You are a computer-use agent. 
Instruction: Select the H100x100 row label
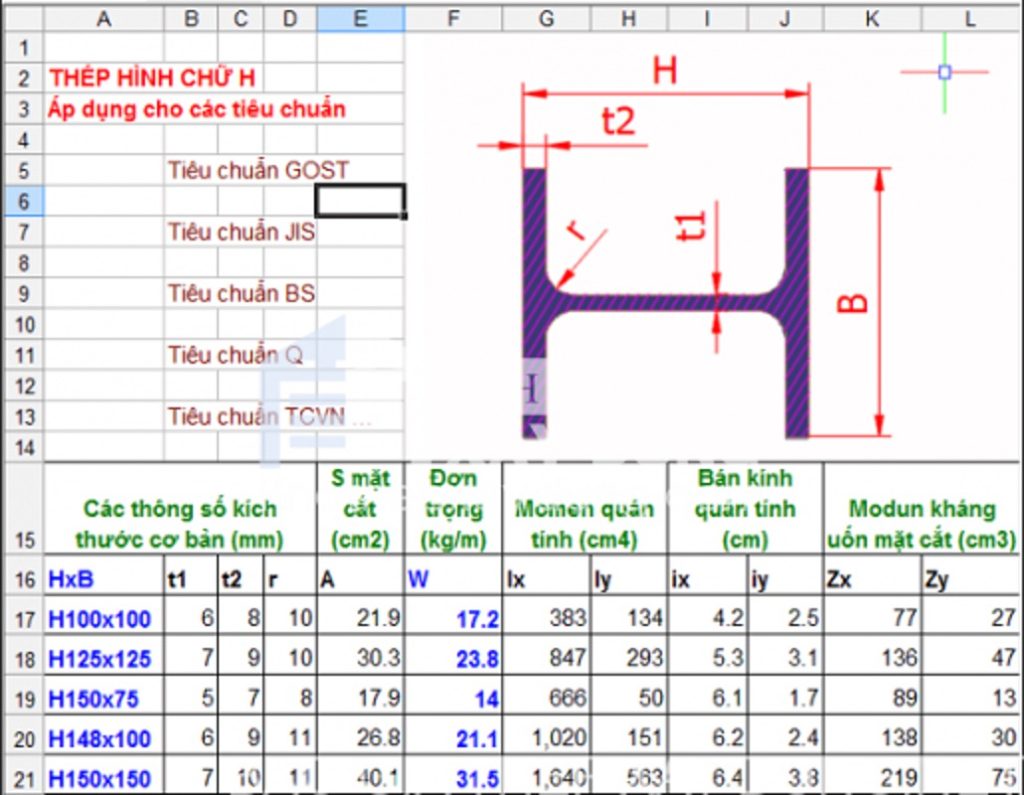pyautogui.click(x=100, y=620)
